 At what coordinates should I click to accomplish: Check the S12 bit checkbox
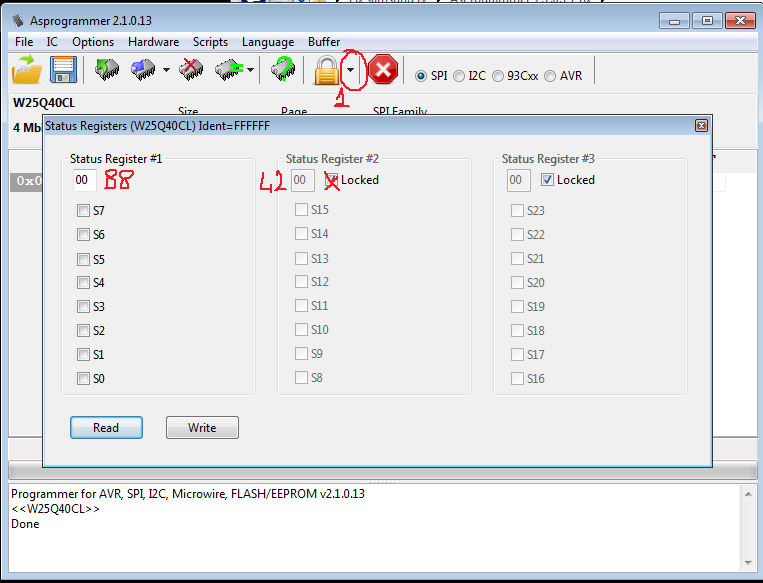tap(301, 282)
